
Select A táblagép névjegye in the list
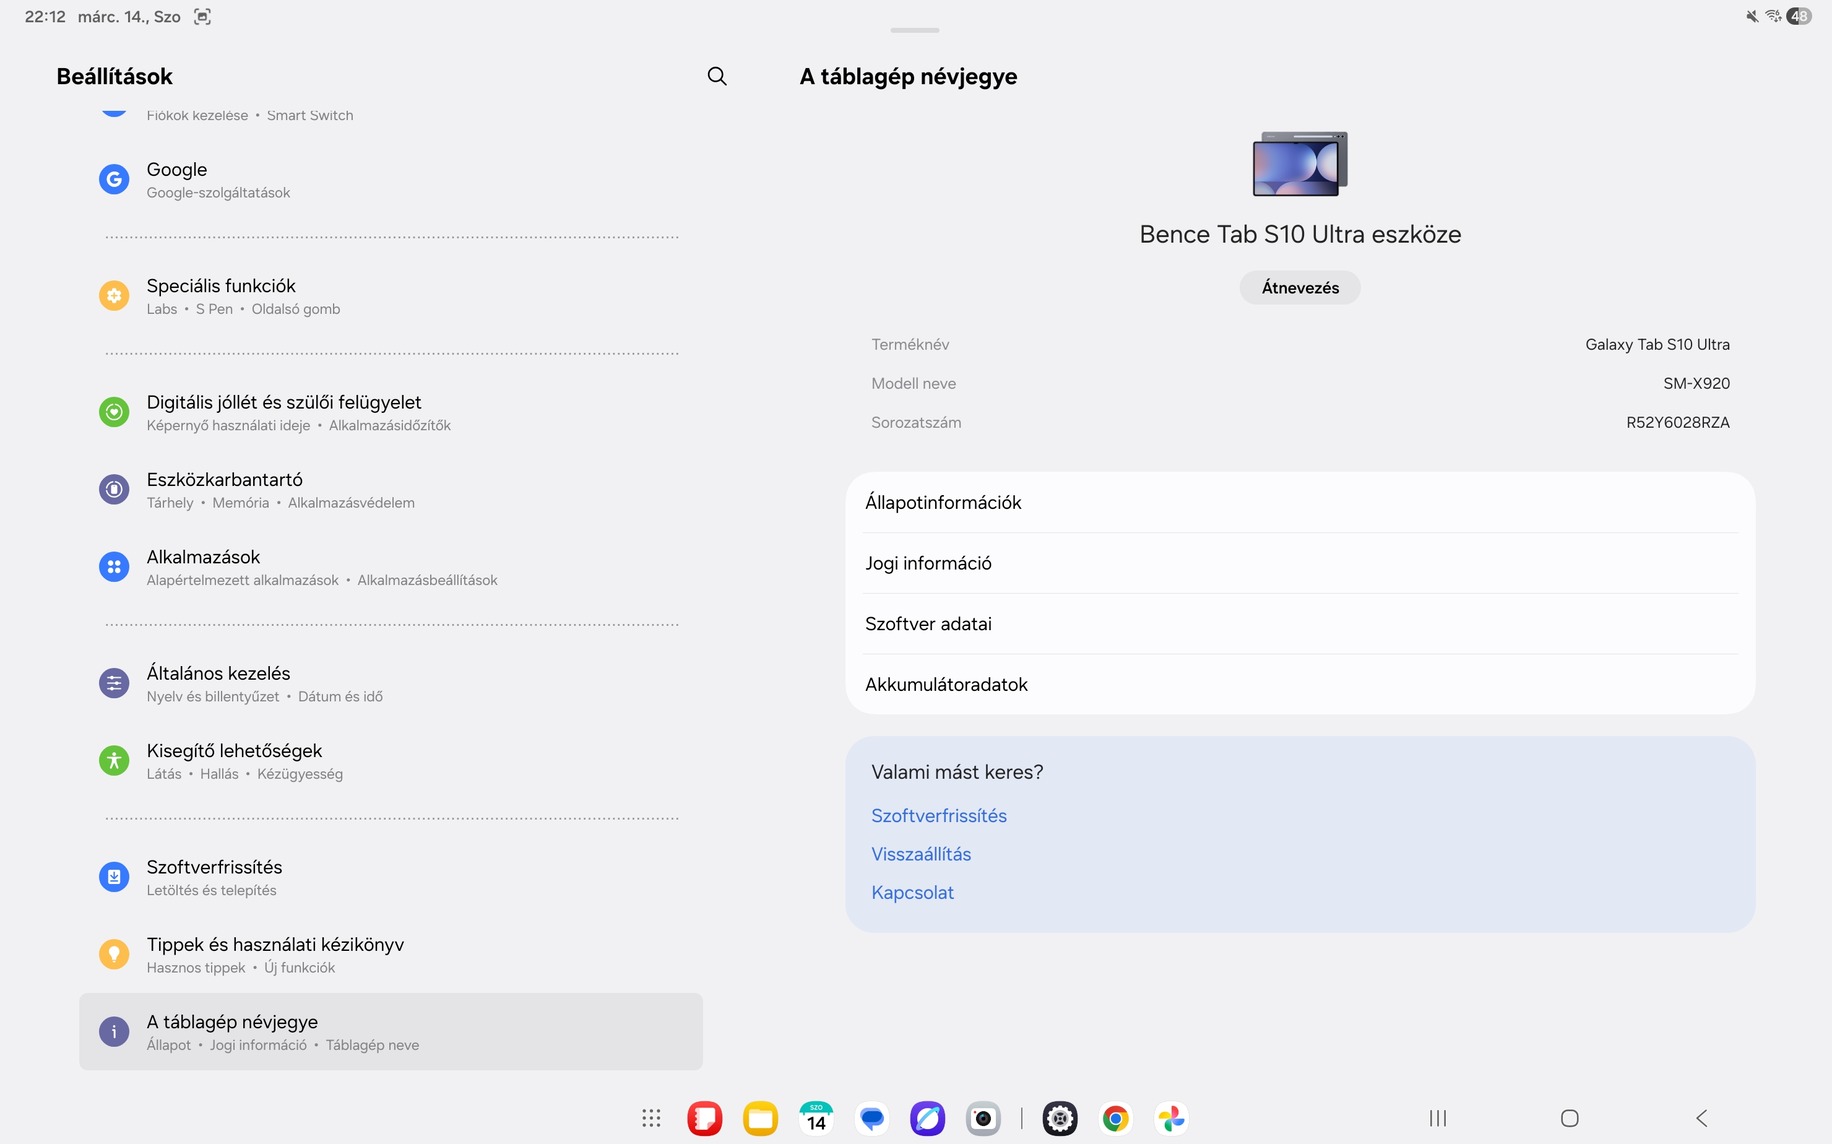(x=391, y=1031)
